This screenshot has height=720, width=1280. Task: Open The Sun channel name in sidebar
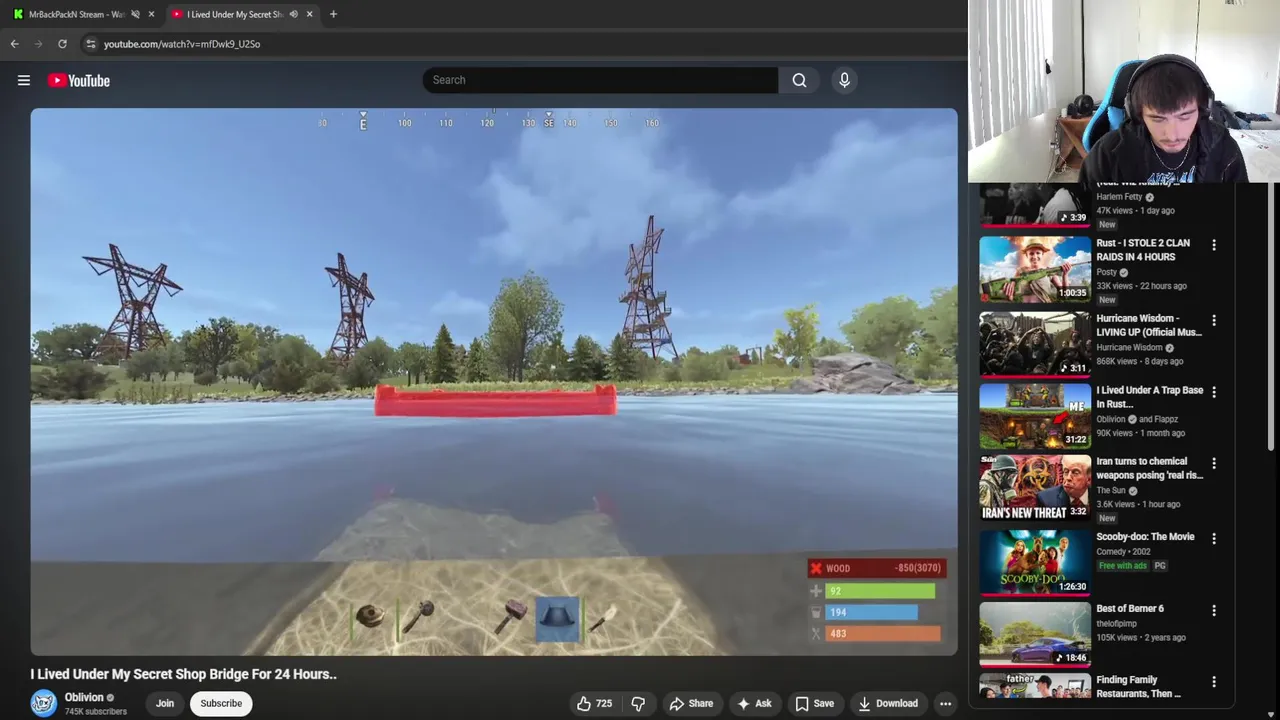tap(1111, 491)
